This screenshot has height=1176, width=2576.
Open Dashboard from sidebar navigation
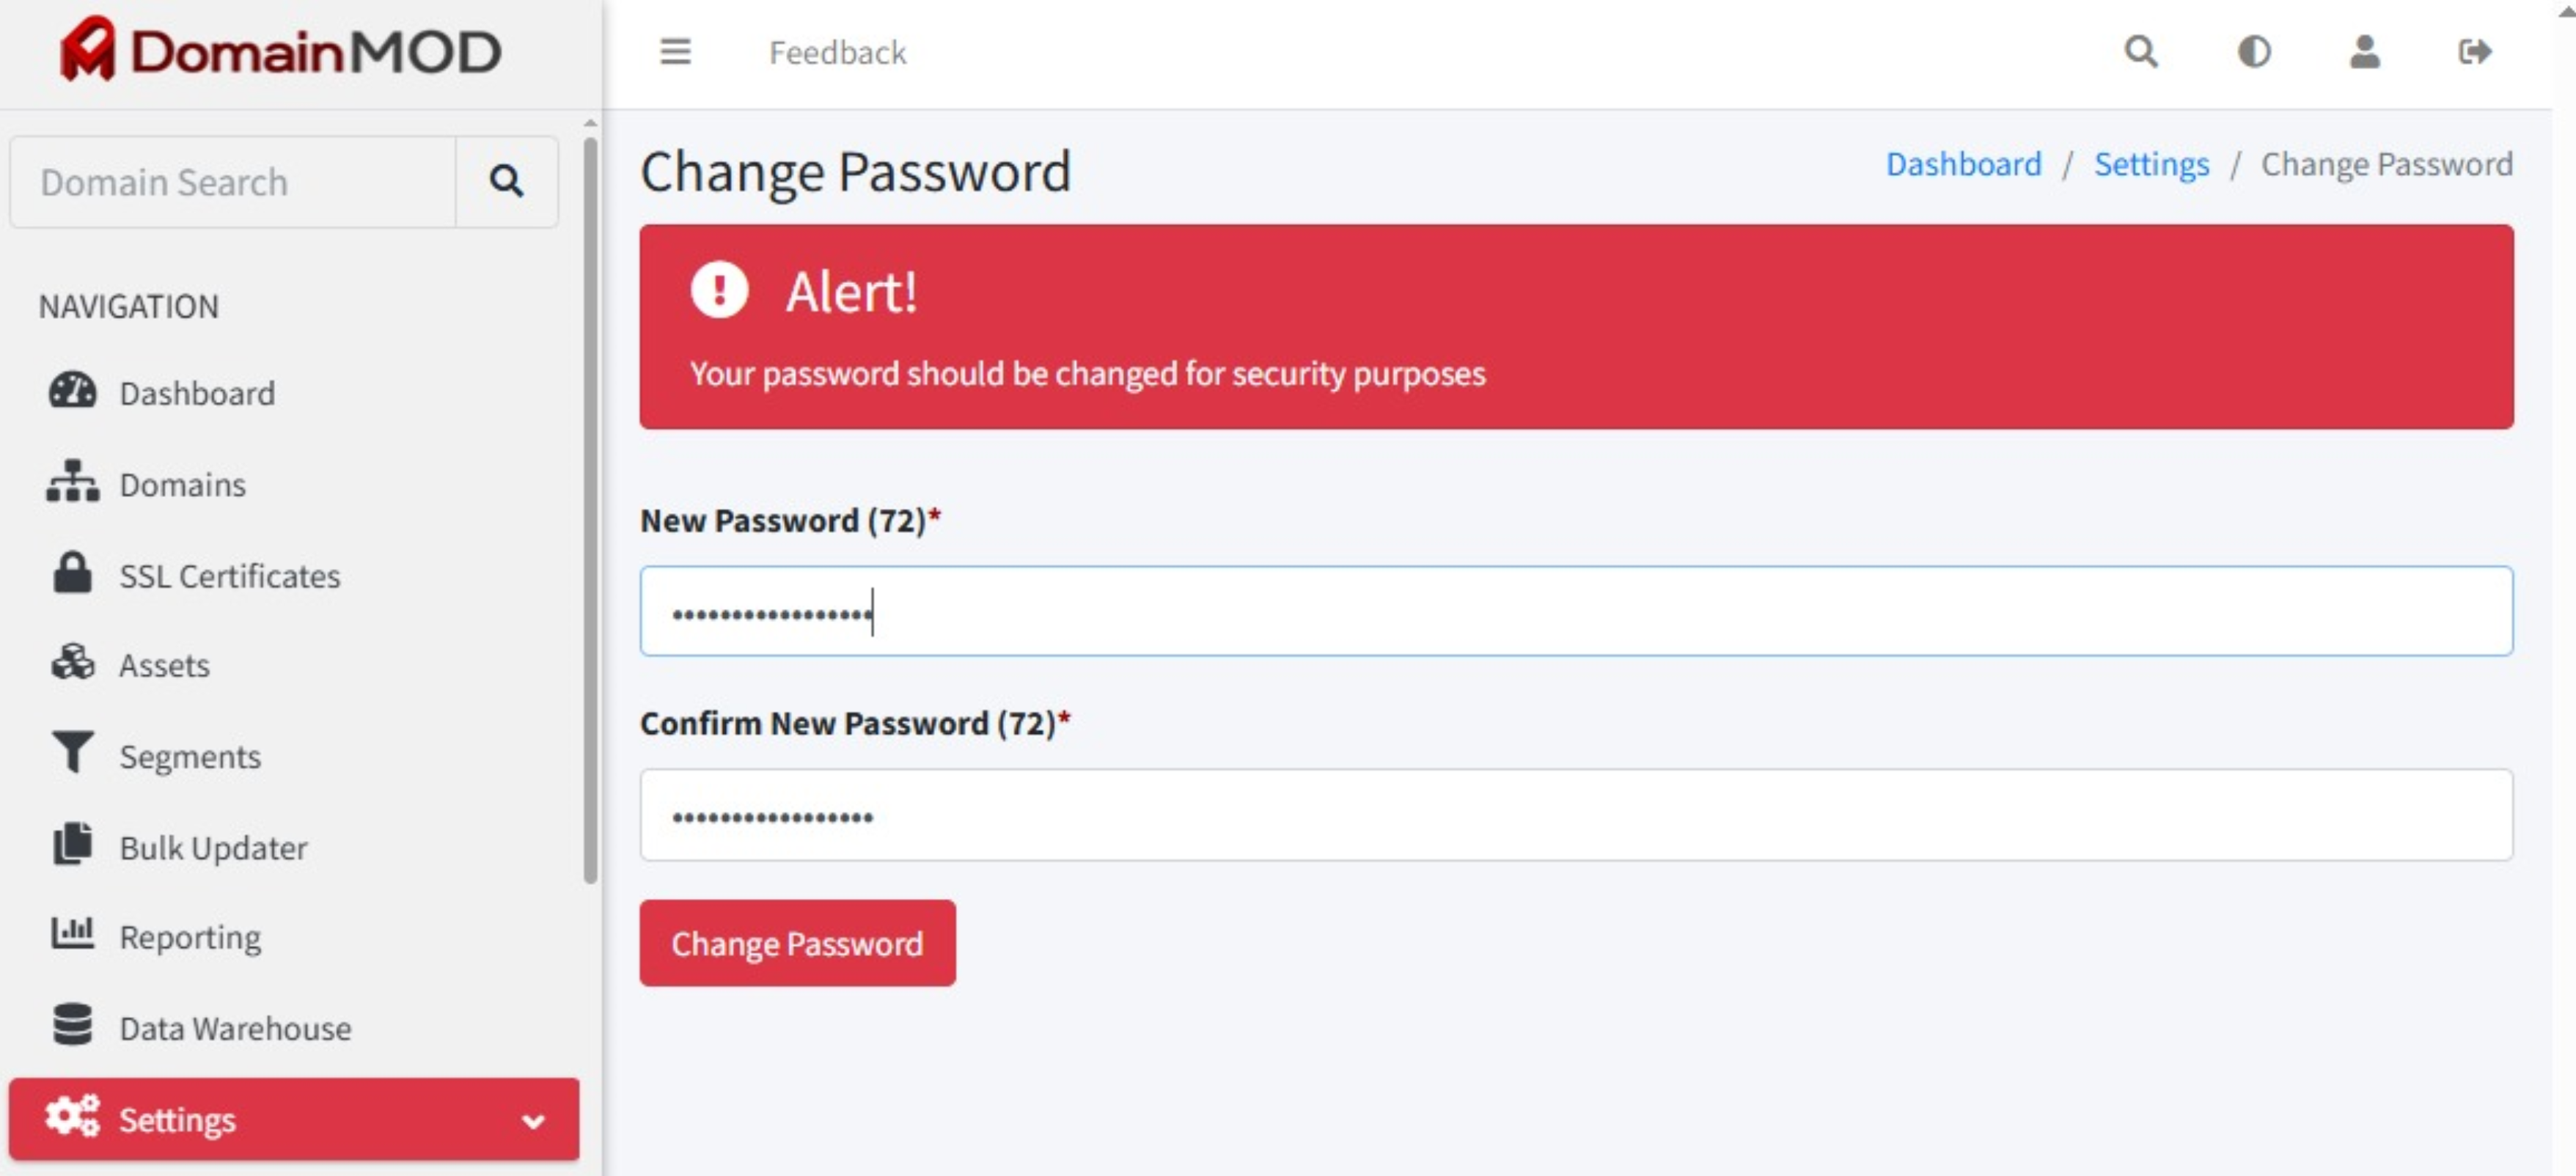pyautogui.click(x=197, y=393)
